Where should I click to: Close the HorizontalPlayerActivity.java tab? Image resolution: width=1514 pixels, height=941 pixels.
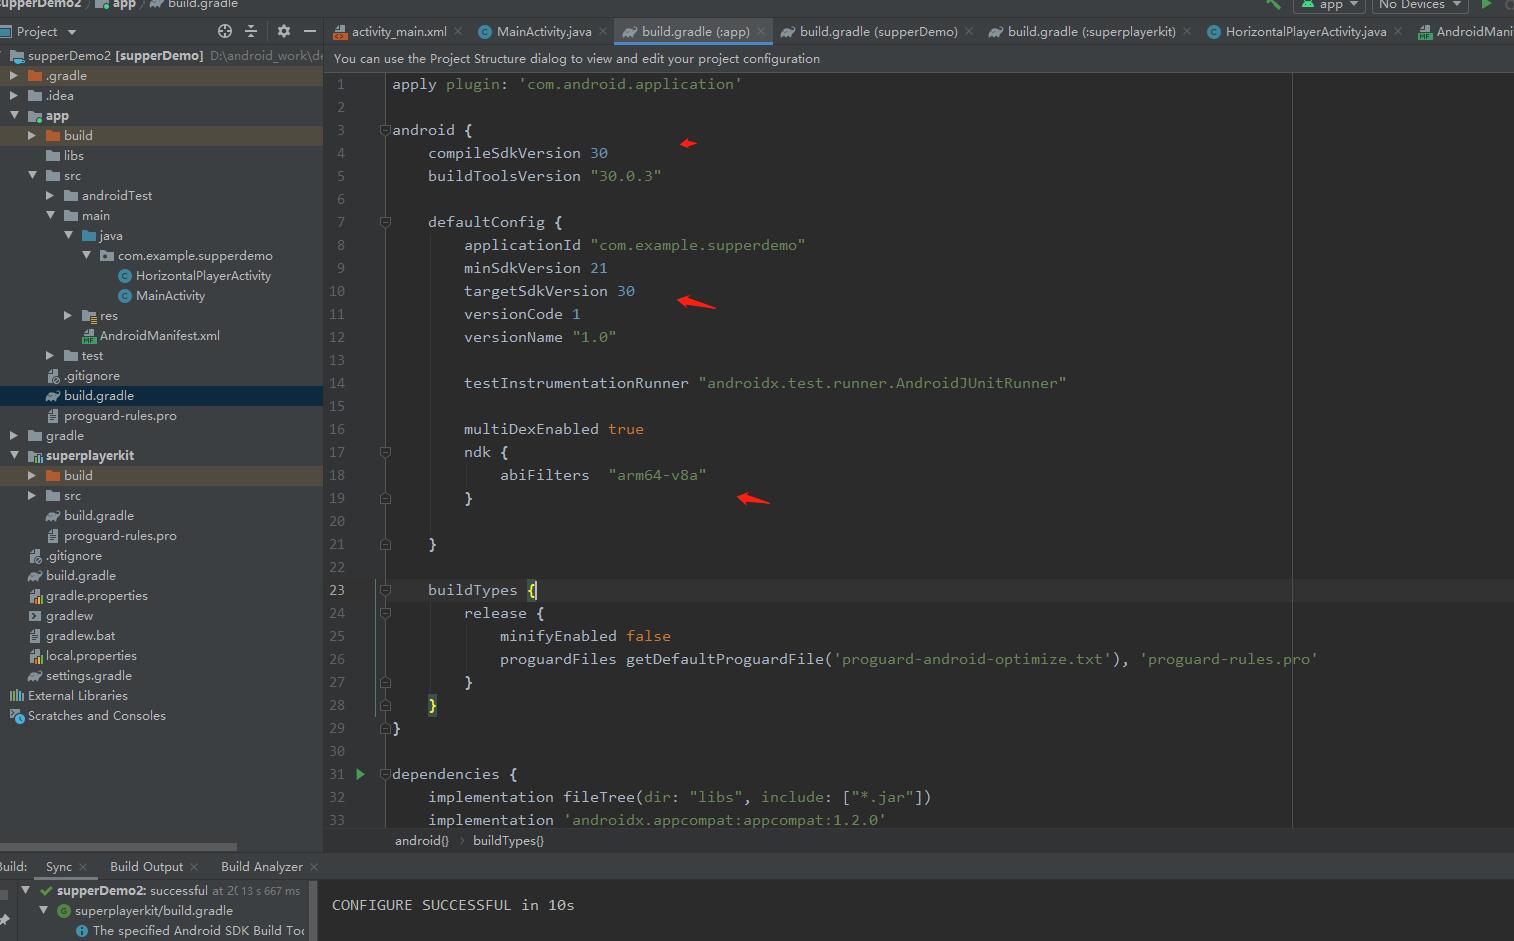[x=1397, y=32]
